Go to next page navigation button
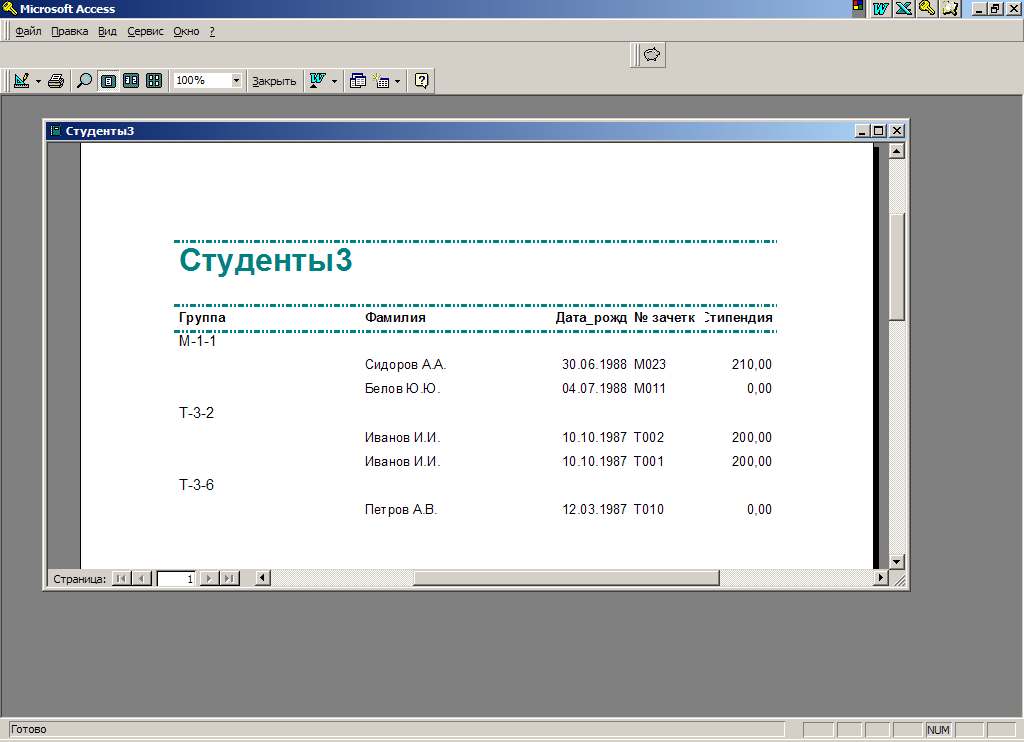This screenshot has width=1024, height=742. 208,578
